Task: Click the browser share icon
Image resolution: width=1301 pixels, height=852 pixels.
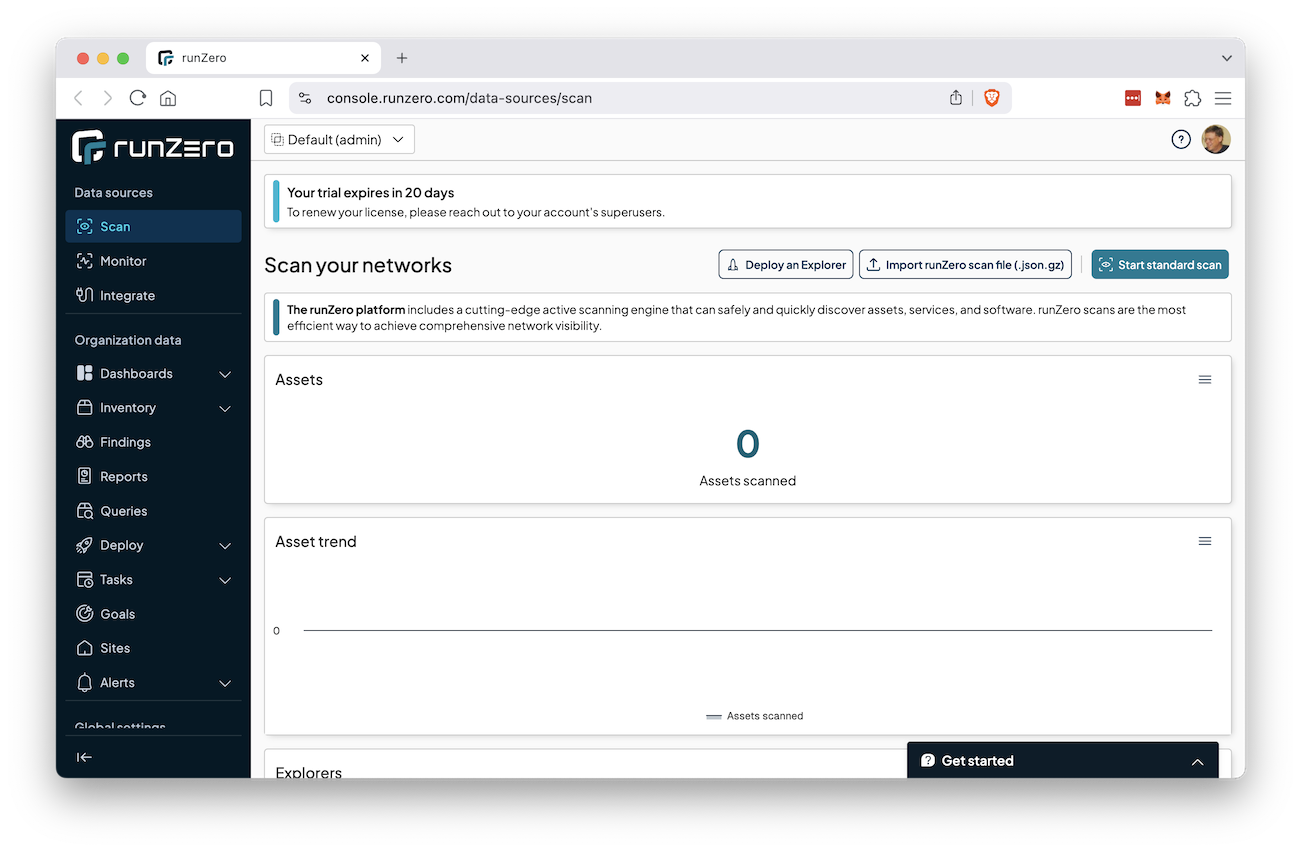Action: pyautogui.click(x=956, y=98)
